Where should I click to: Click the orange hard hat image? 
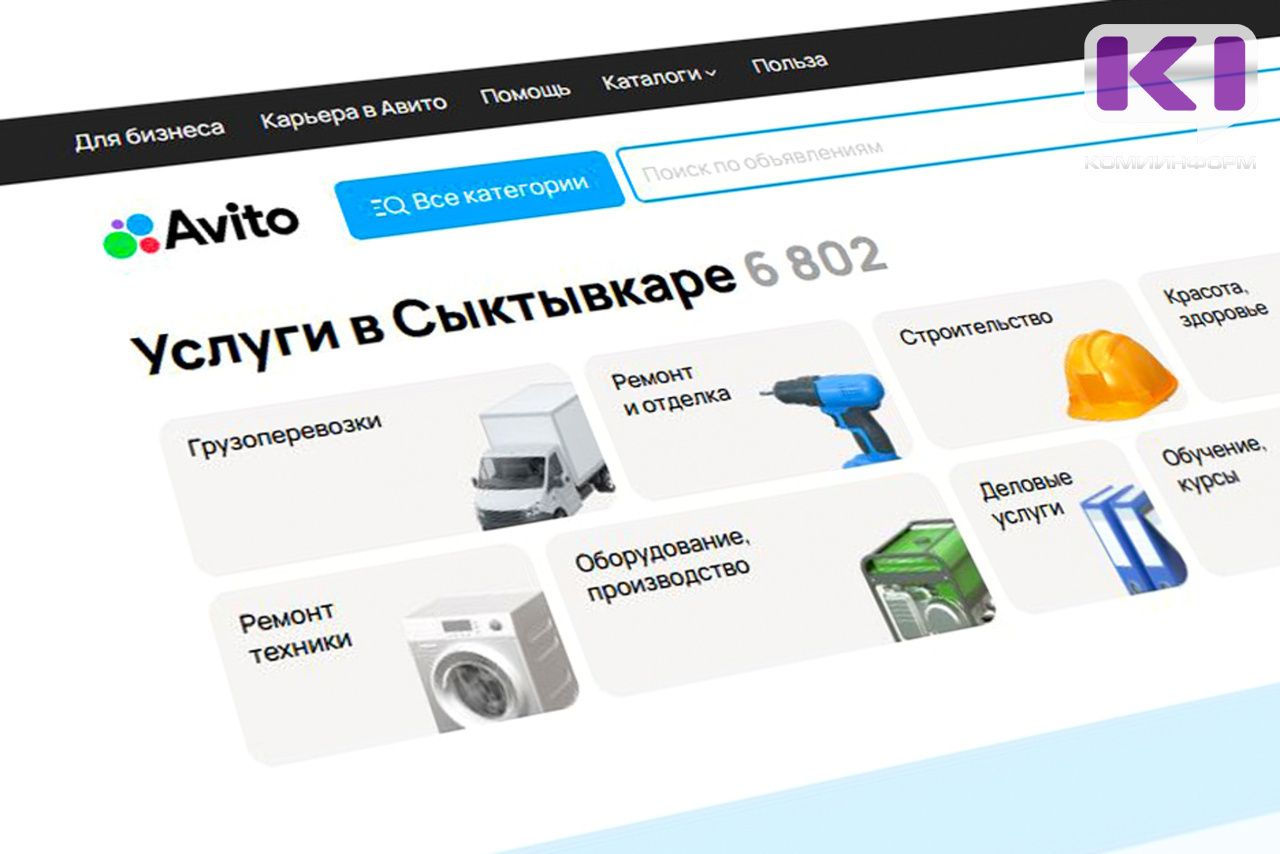click(x=1118, y=374)
